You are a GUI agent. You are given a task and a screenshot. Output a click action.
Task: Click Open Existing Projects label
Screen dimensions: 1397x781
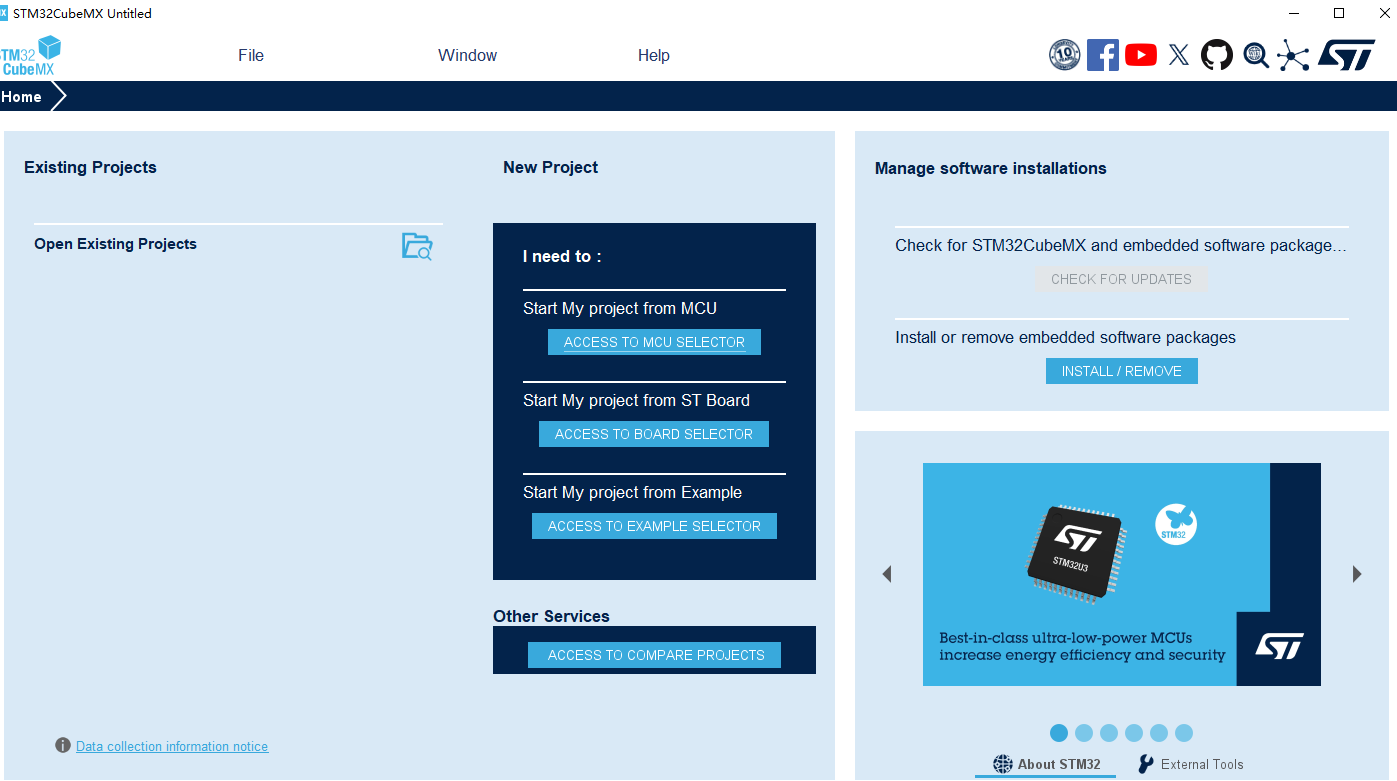[x=115, y=244]
